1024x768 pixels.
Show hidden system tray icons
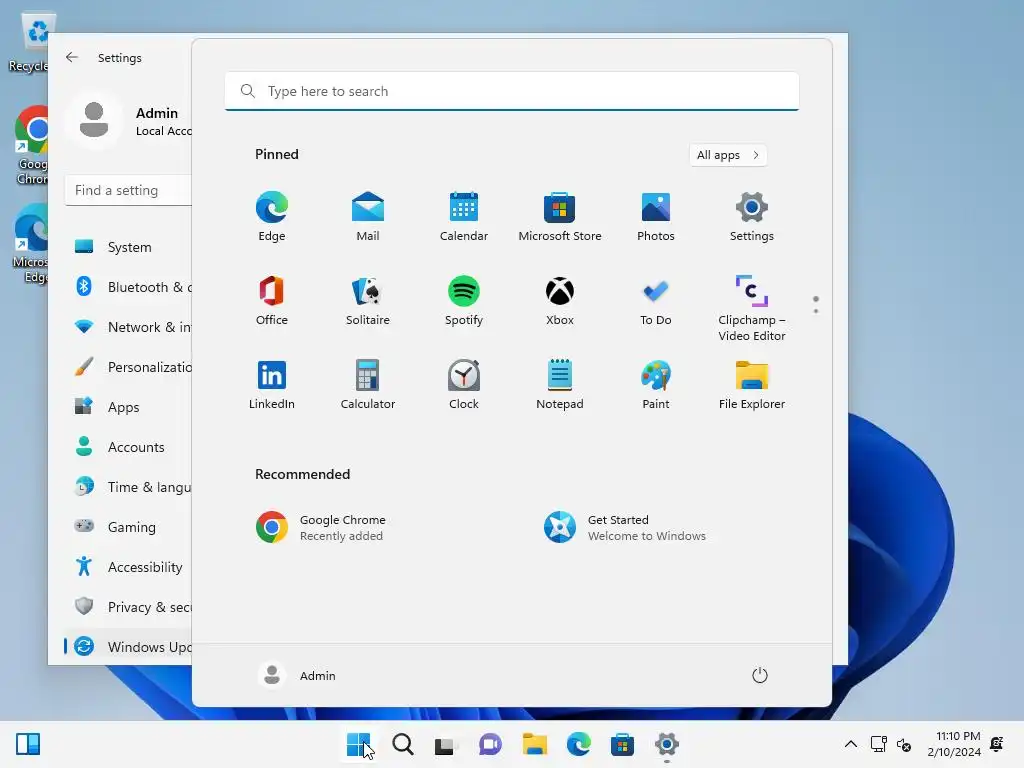pos(851,744)
